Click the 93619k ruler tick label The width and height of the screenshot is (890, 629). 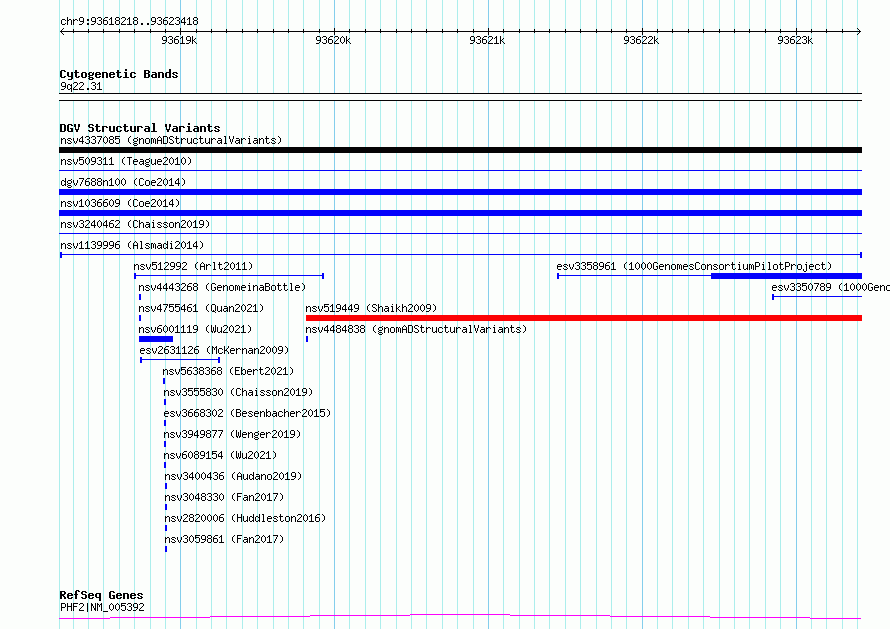[179, 40]
